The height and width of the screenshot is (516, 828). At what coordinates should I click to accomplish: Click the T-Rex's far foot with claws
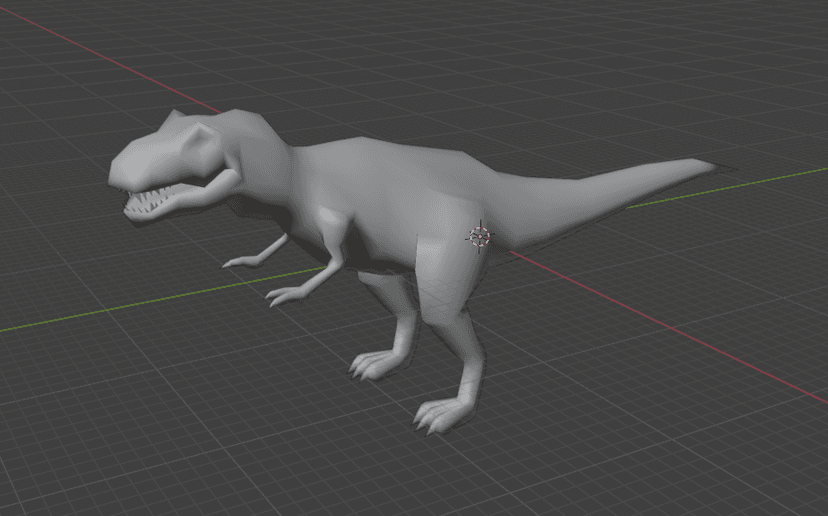tap(372, 364)
